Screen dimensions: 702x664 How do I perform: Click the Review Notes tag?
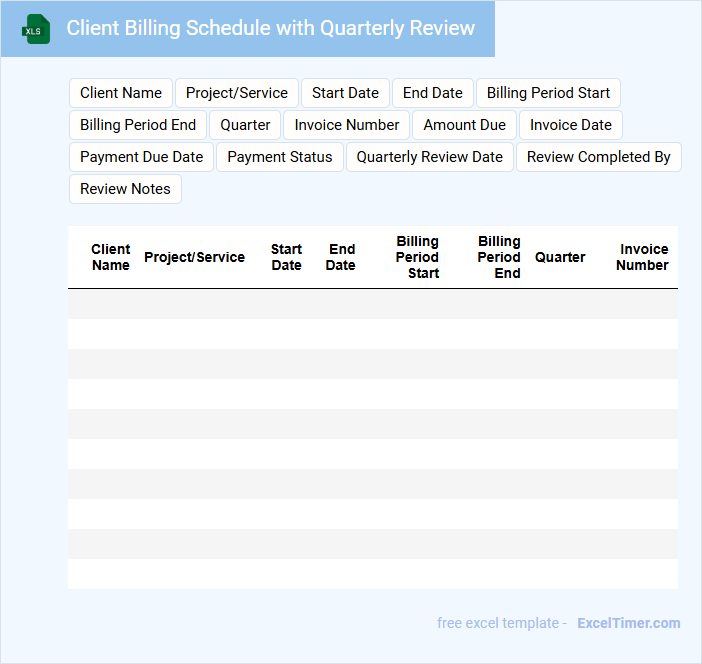125,189
